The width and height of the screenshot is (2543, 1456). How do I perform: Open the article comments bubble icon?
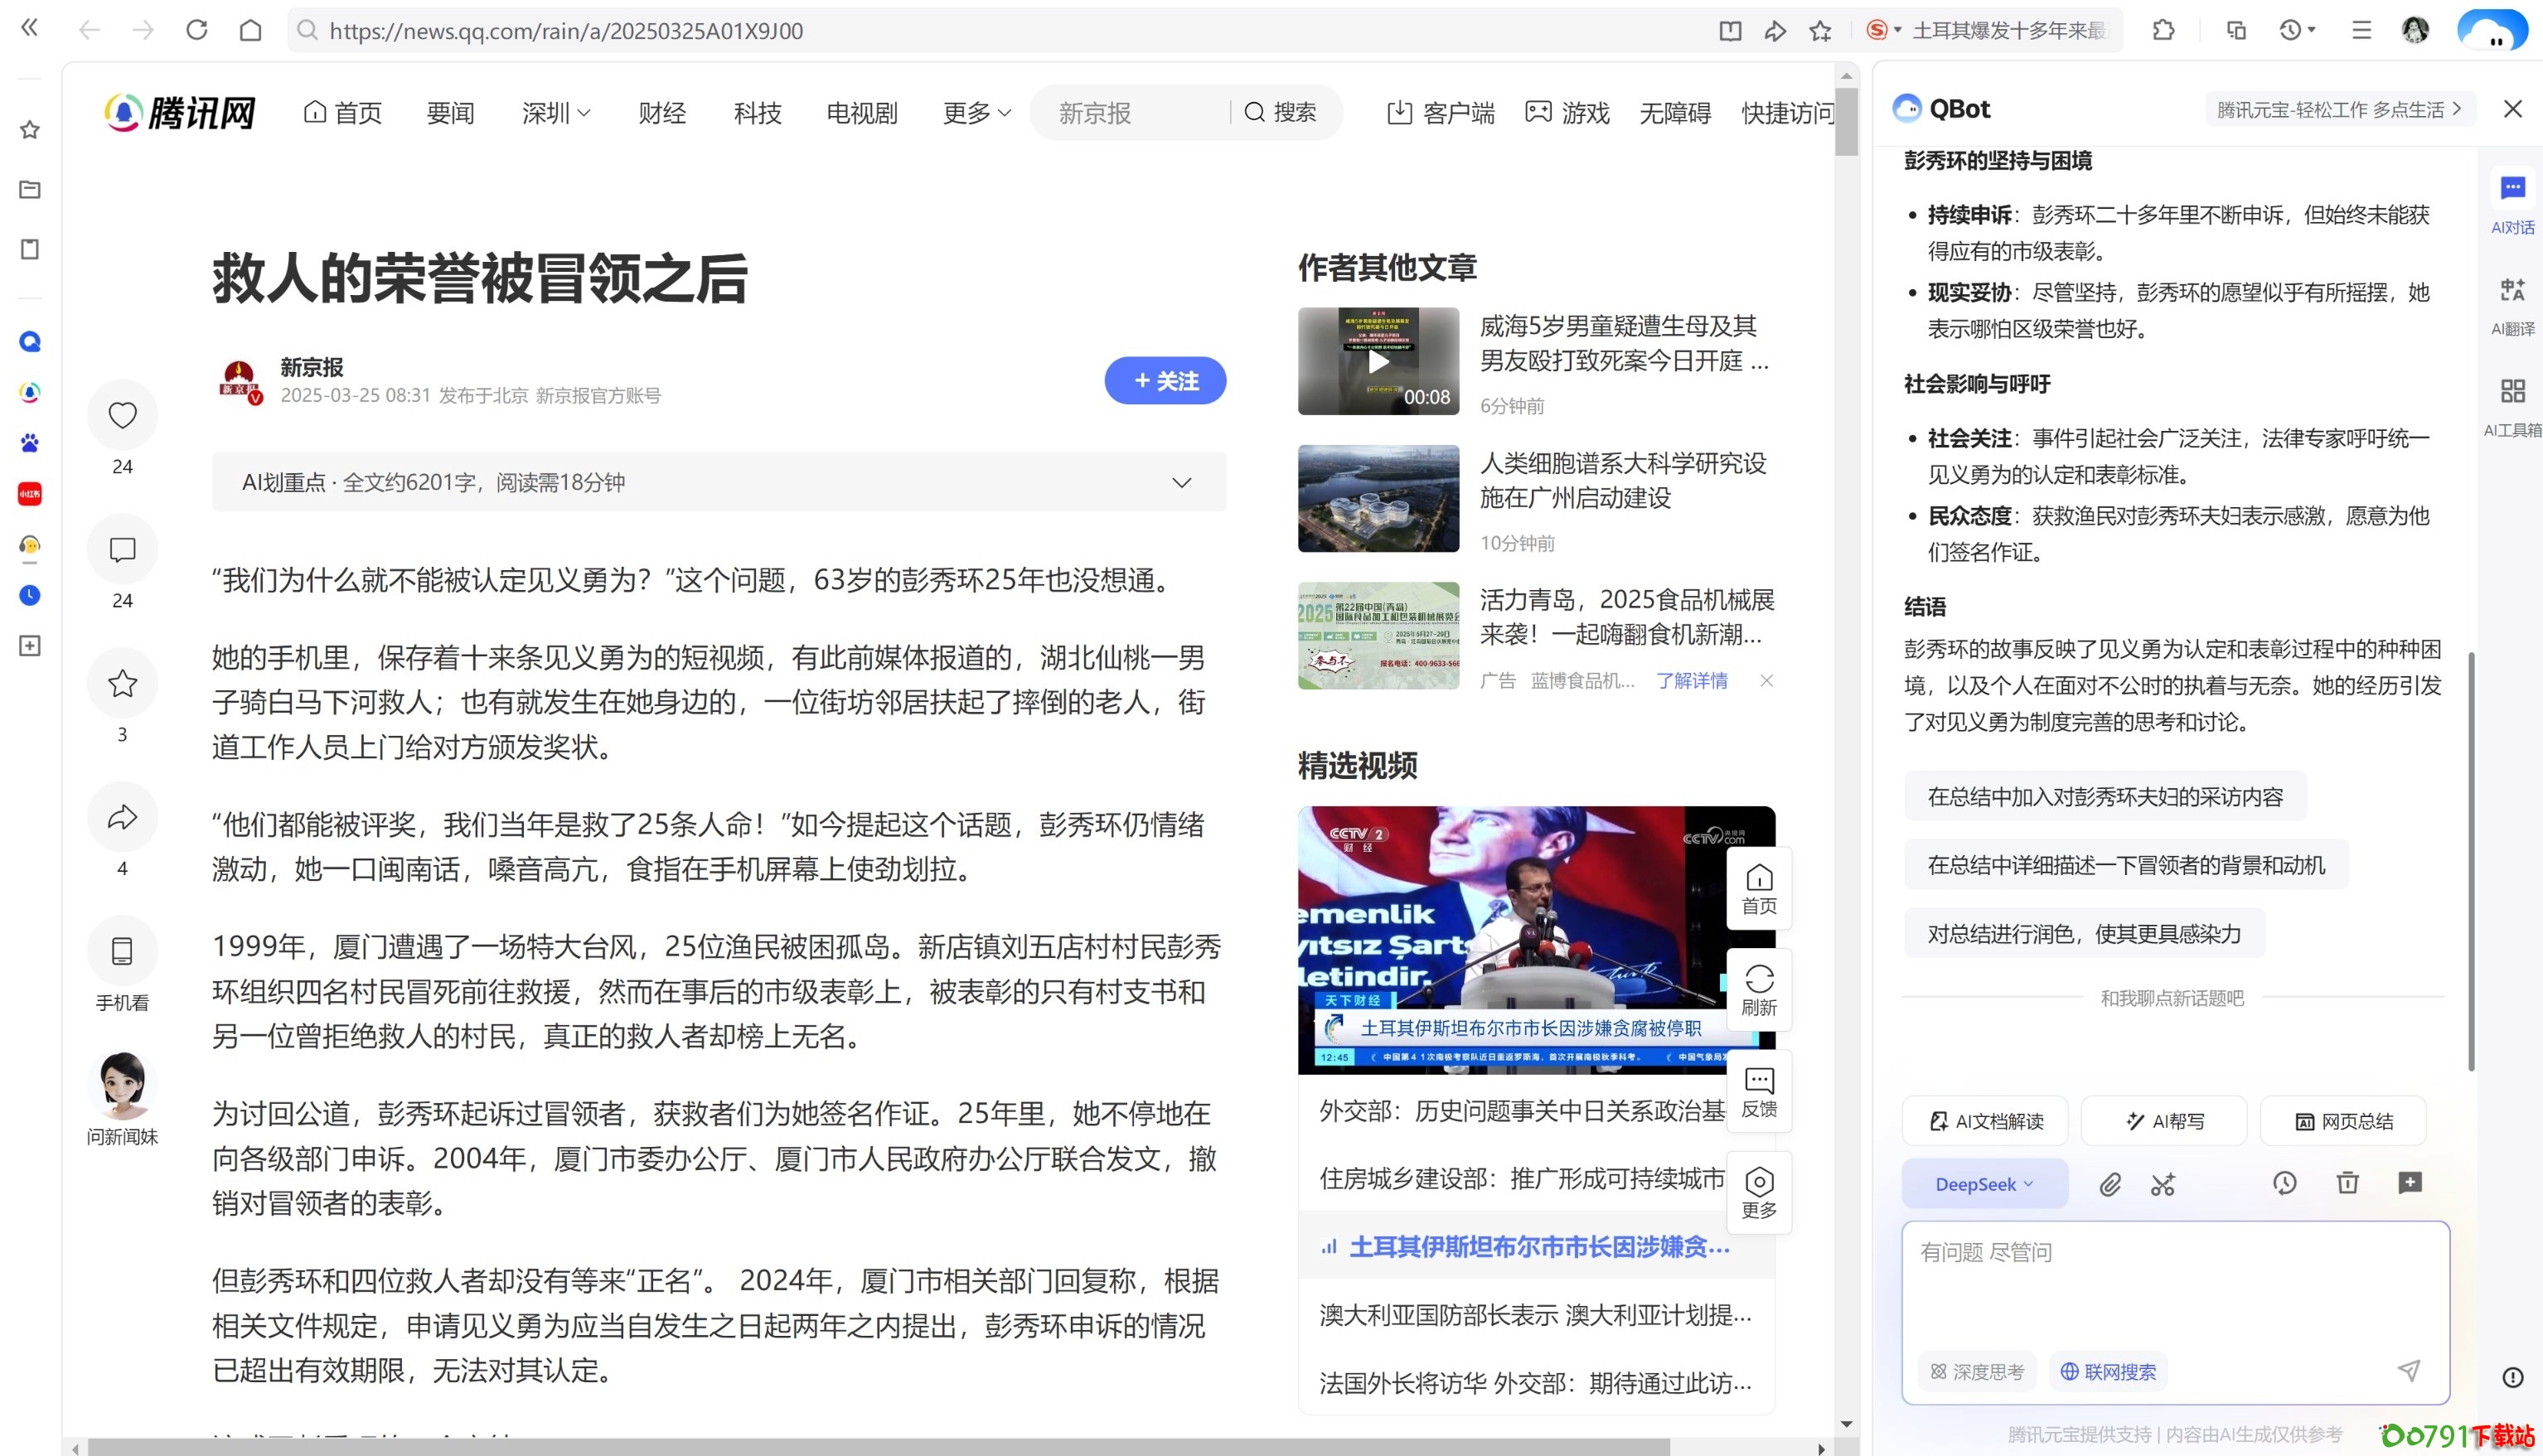(x=122, y=549)
